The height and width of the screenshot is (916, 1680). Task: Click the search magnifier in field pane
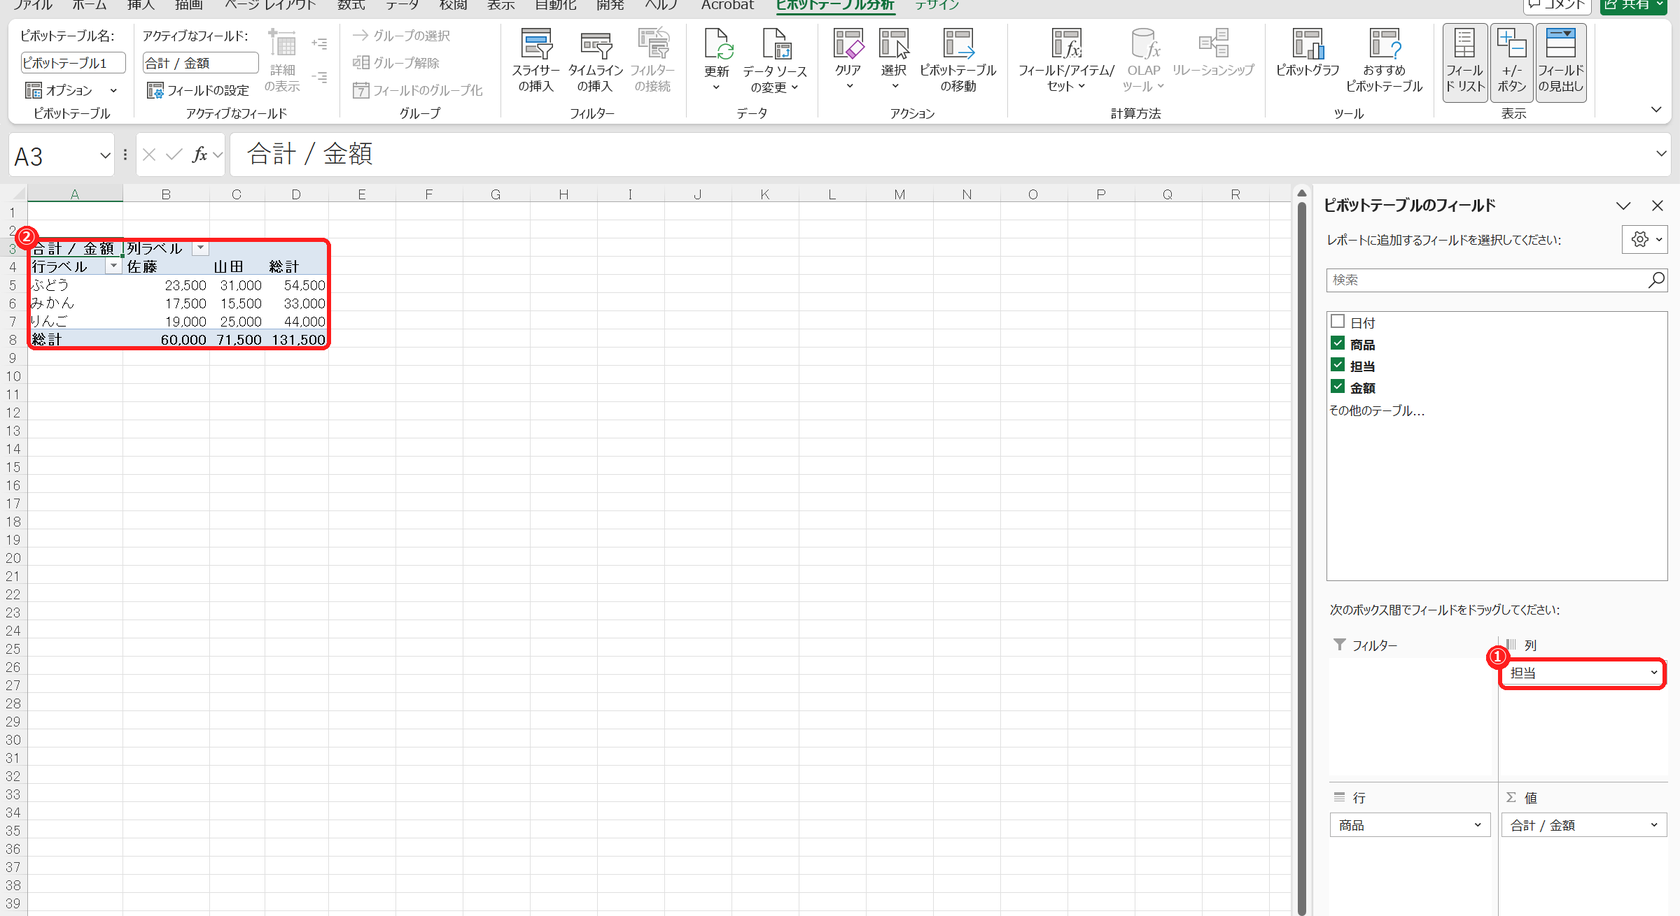click(1656, 280)
